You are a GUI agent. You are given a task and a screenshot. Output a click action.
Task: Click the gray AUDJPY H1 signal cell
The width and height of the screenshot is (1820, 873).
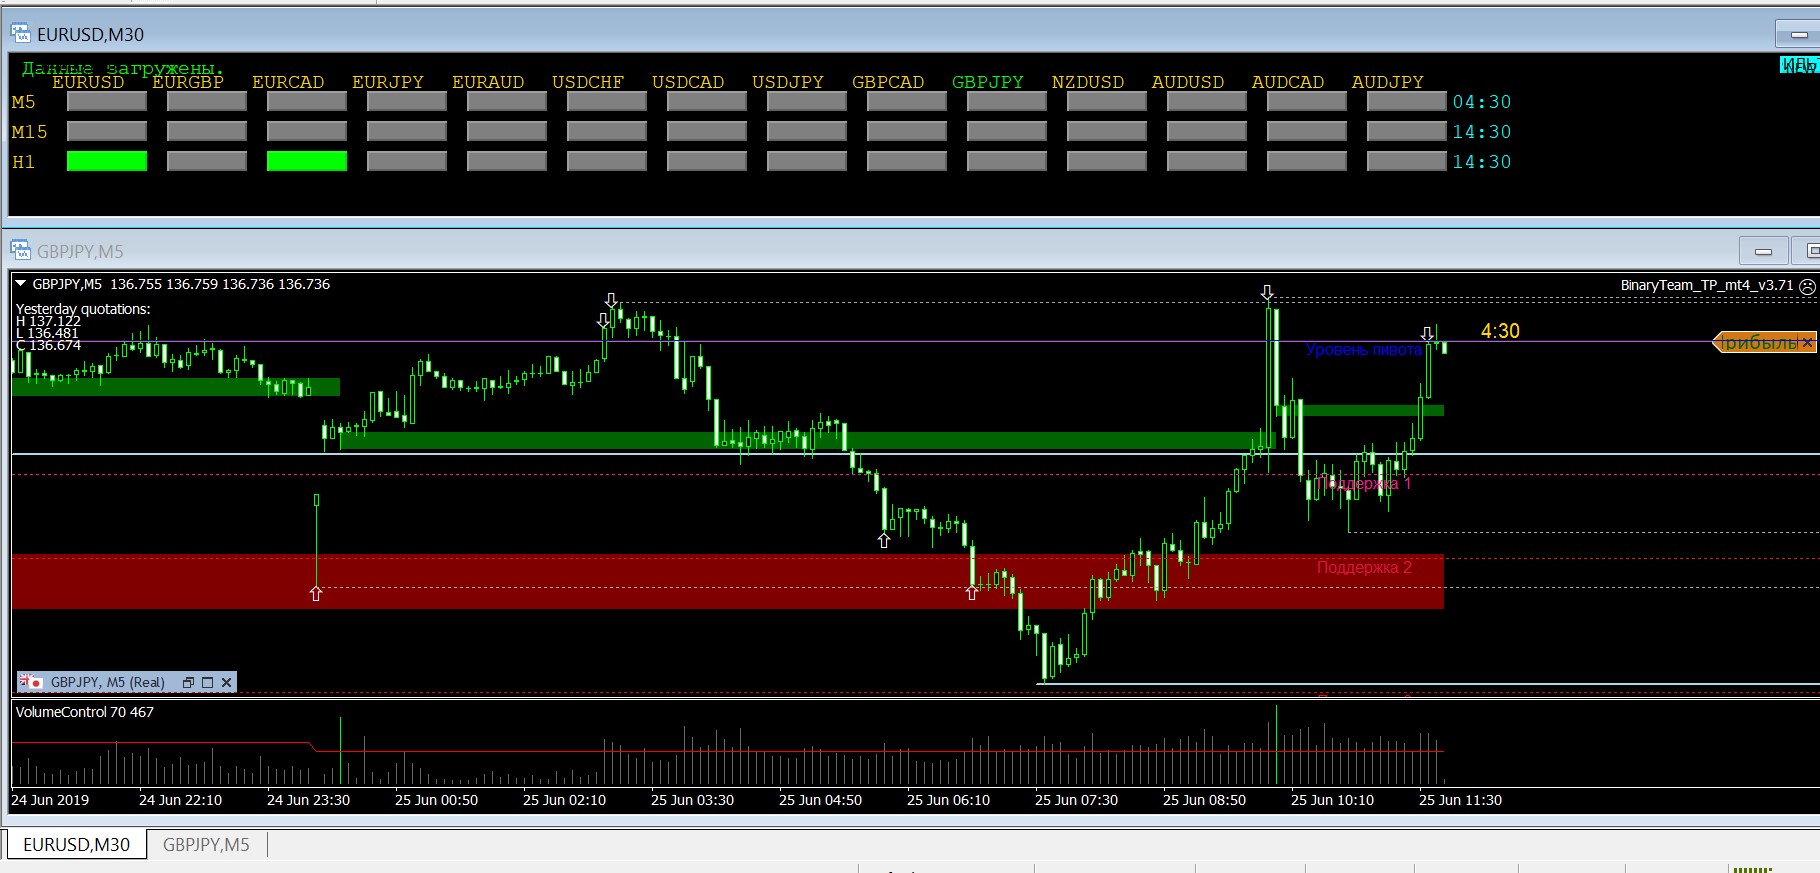coord(1407,161)
